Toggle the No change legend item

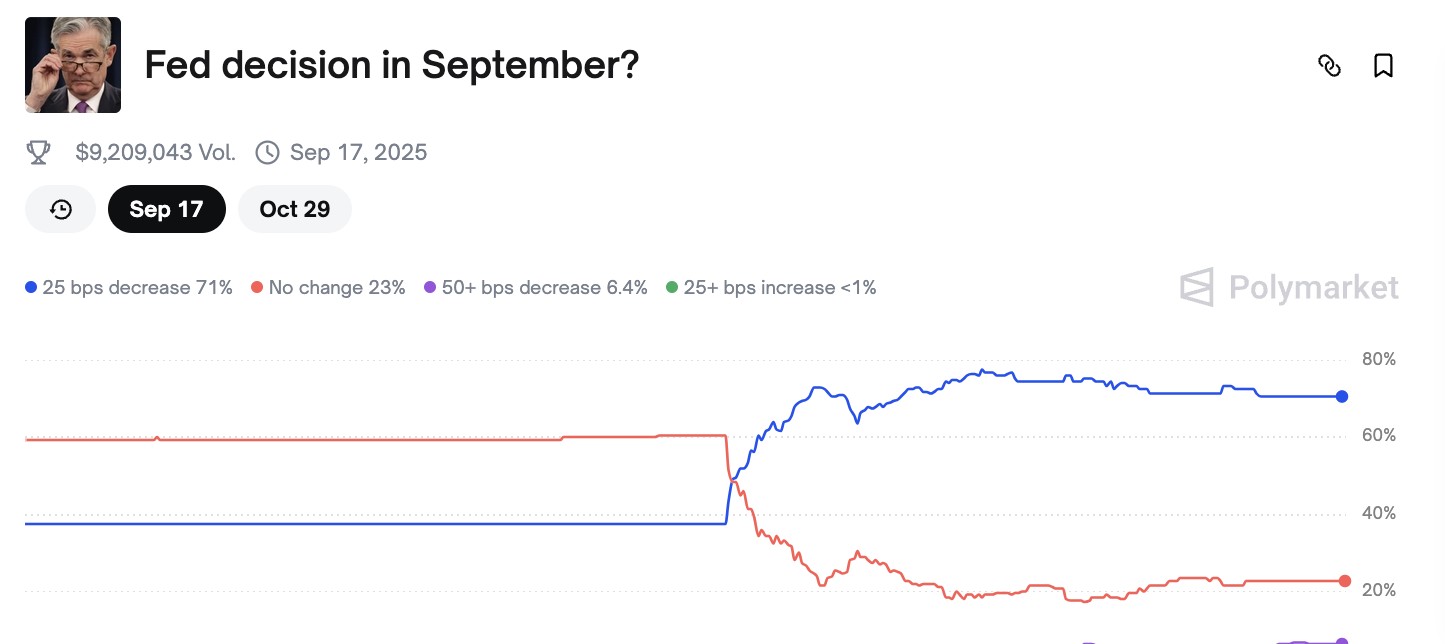(328, 288)
